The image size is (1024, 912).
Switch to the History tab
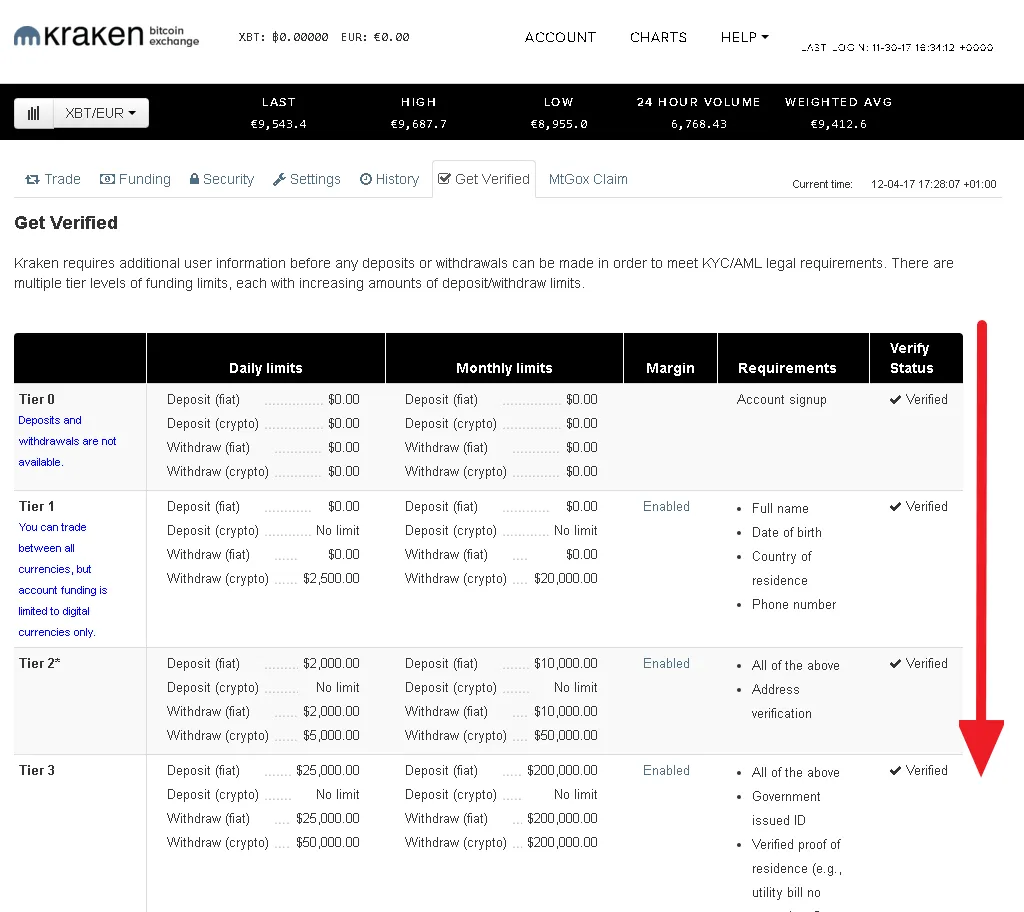[x=389, y=179]
